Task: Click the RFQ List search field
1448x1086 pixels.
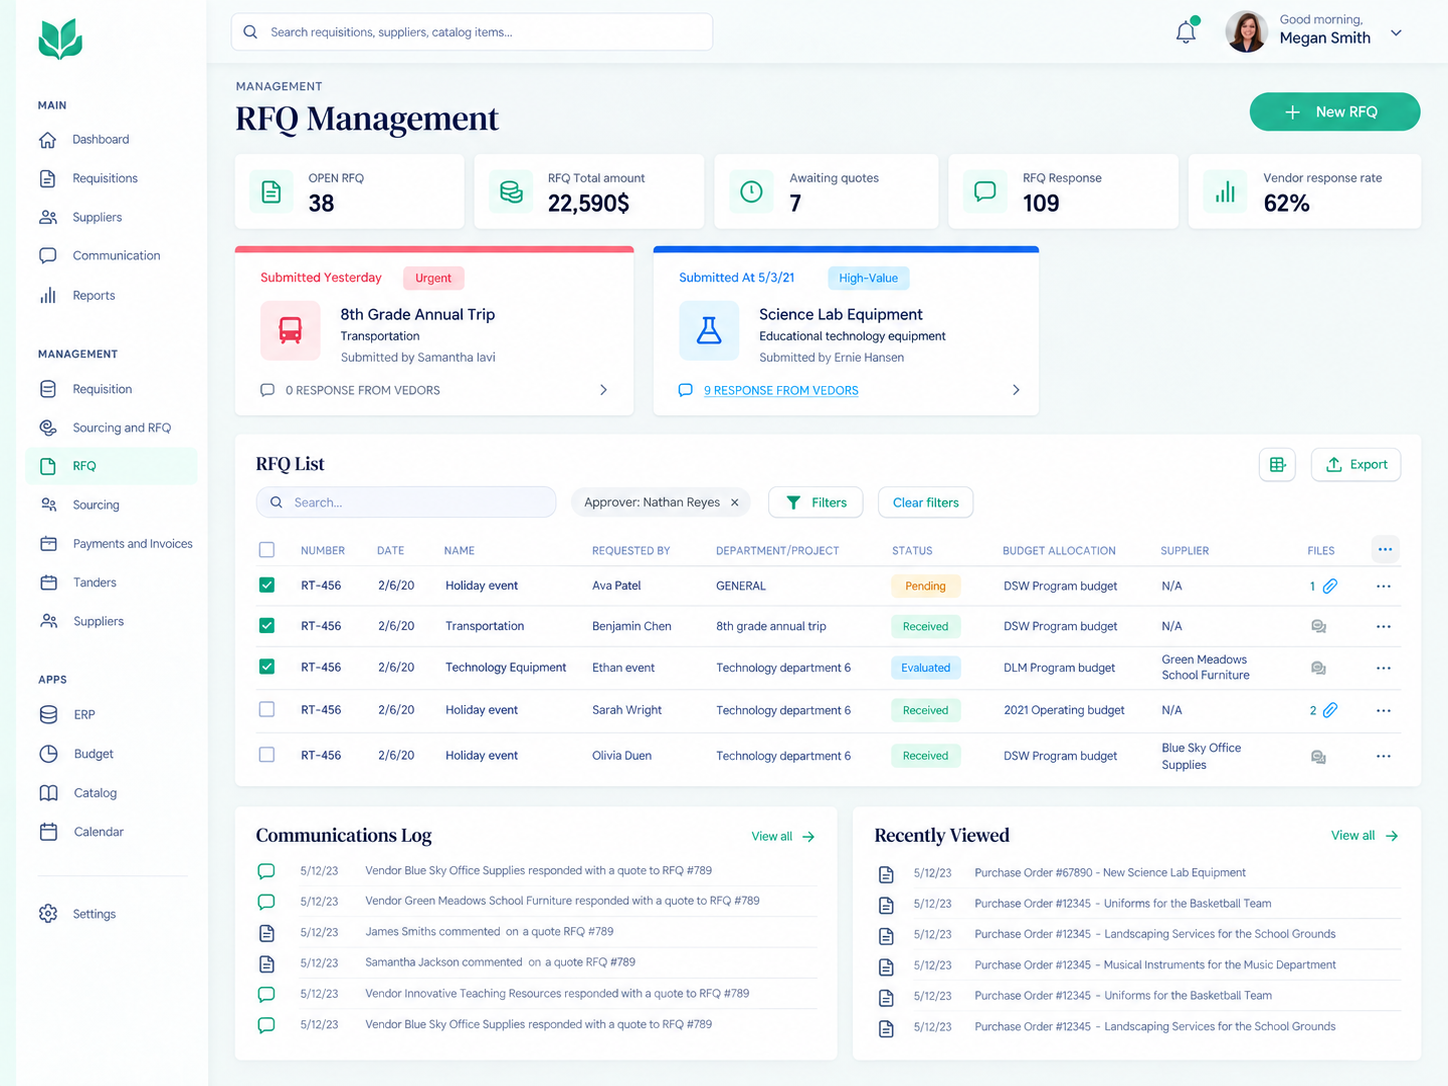Action: click(x=406, y=502)
